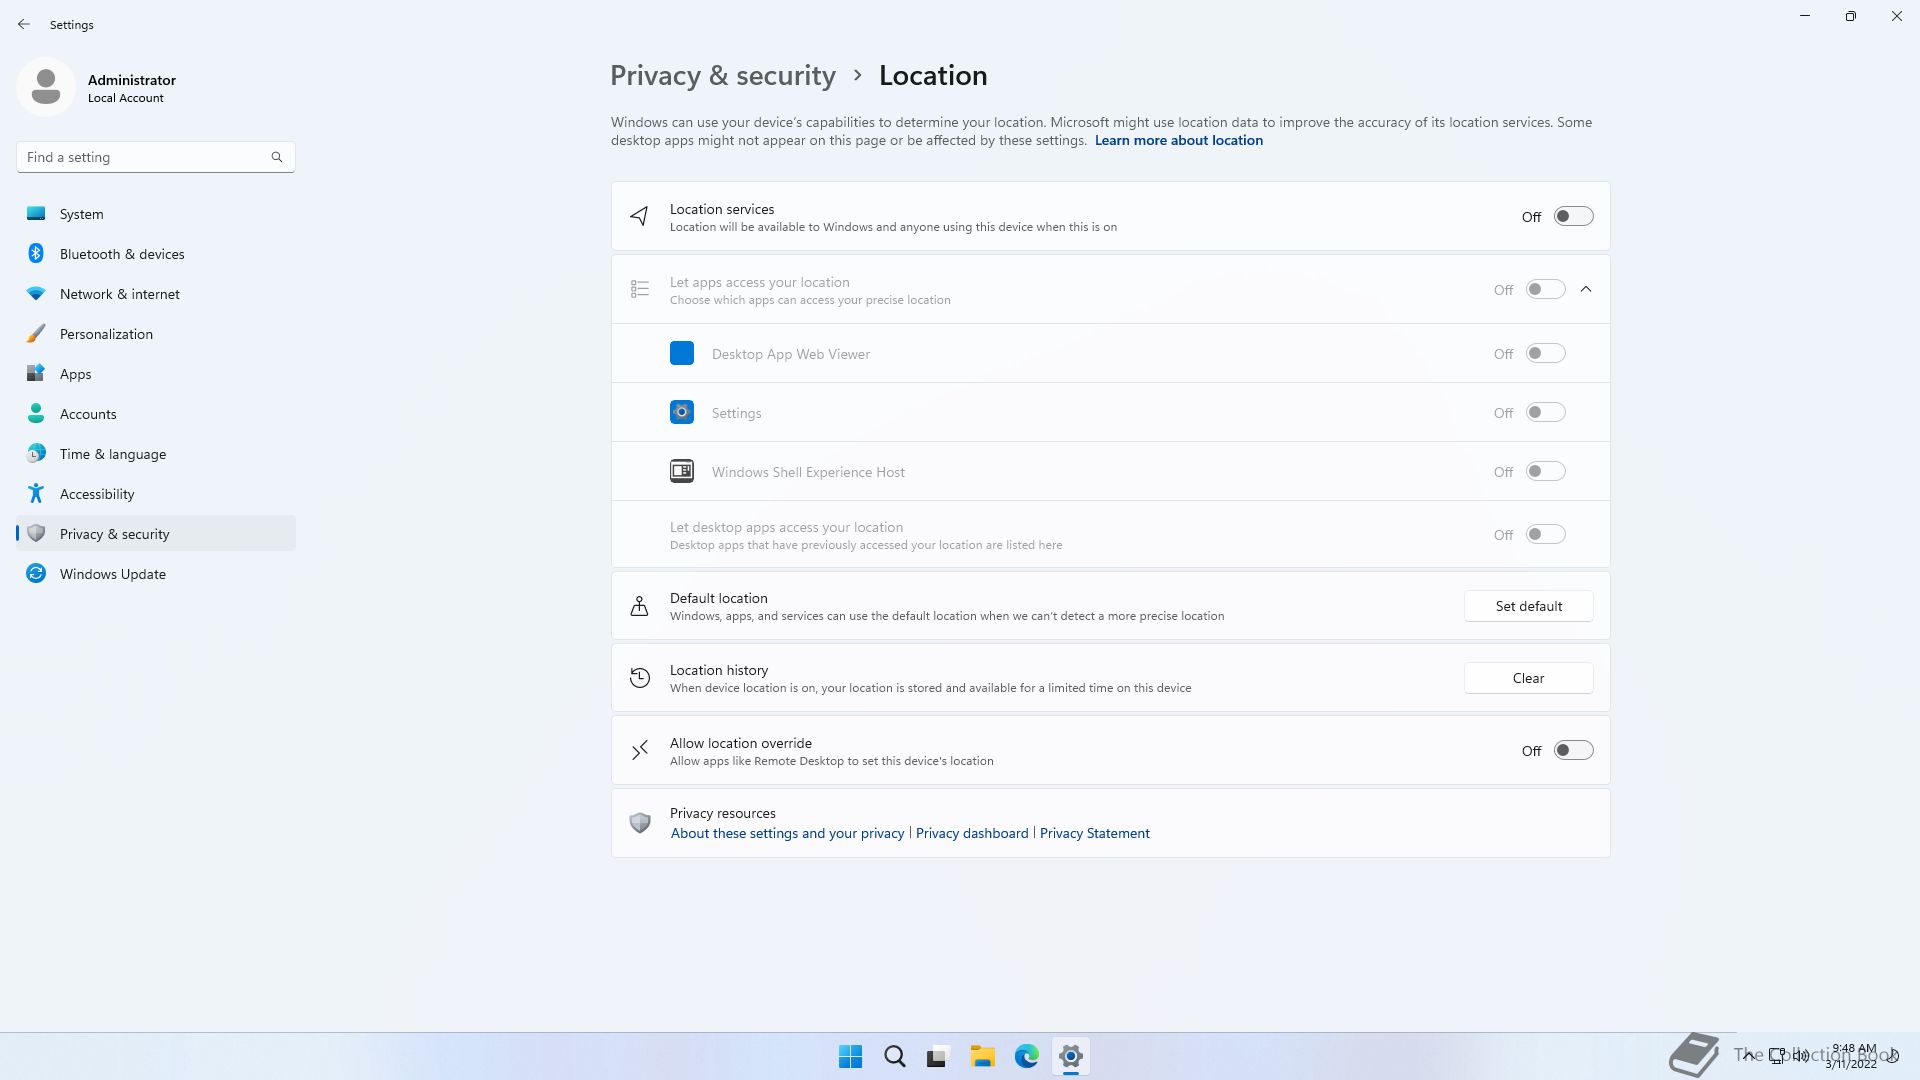Viewport: 1920px width, 1080px height.
Task: Click the Settings gear in the taskbar
Action: click(x=1070, y=1056)
